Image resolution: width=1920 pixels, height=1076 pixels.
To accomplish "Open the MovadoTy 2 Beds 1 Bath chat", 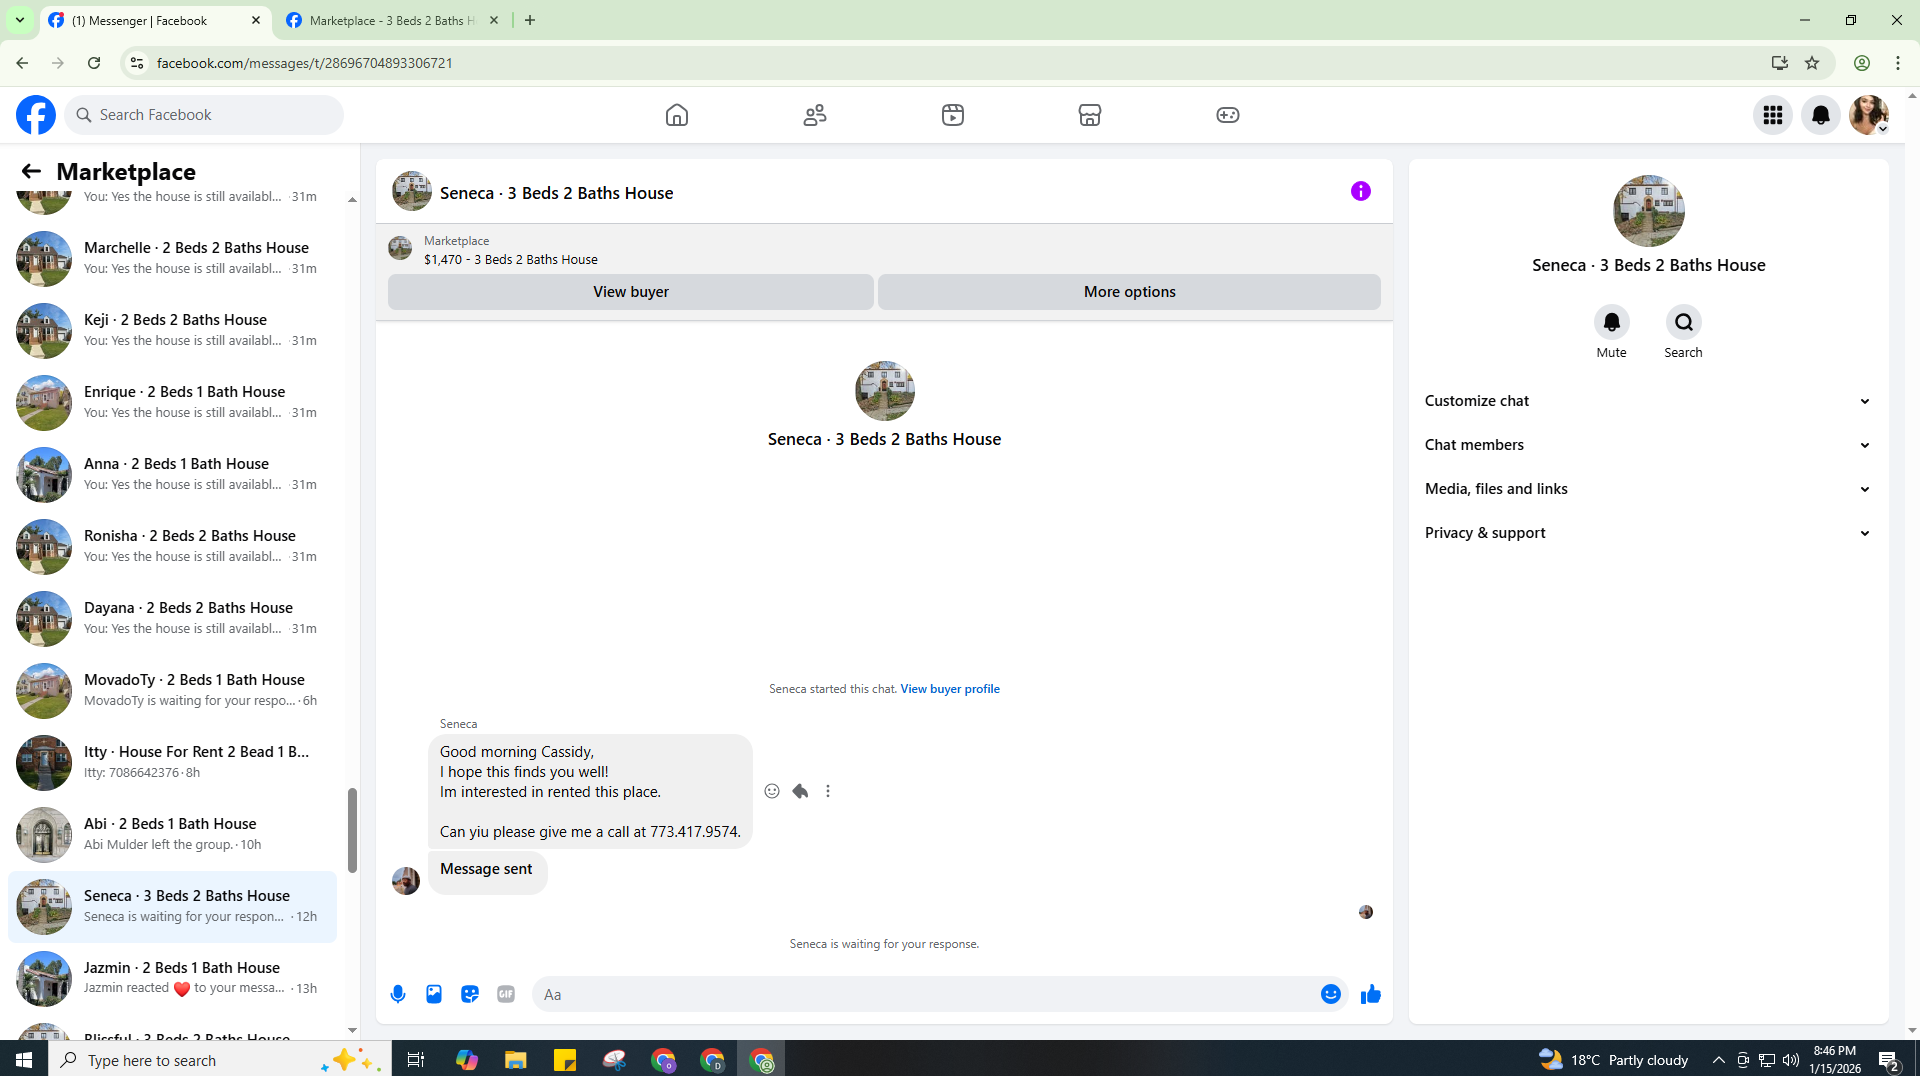I will click(x=172, y=690).
